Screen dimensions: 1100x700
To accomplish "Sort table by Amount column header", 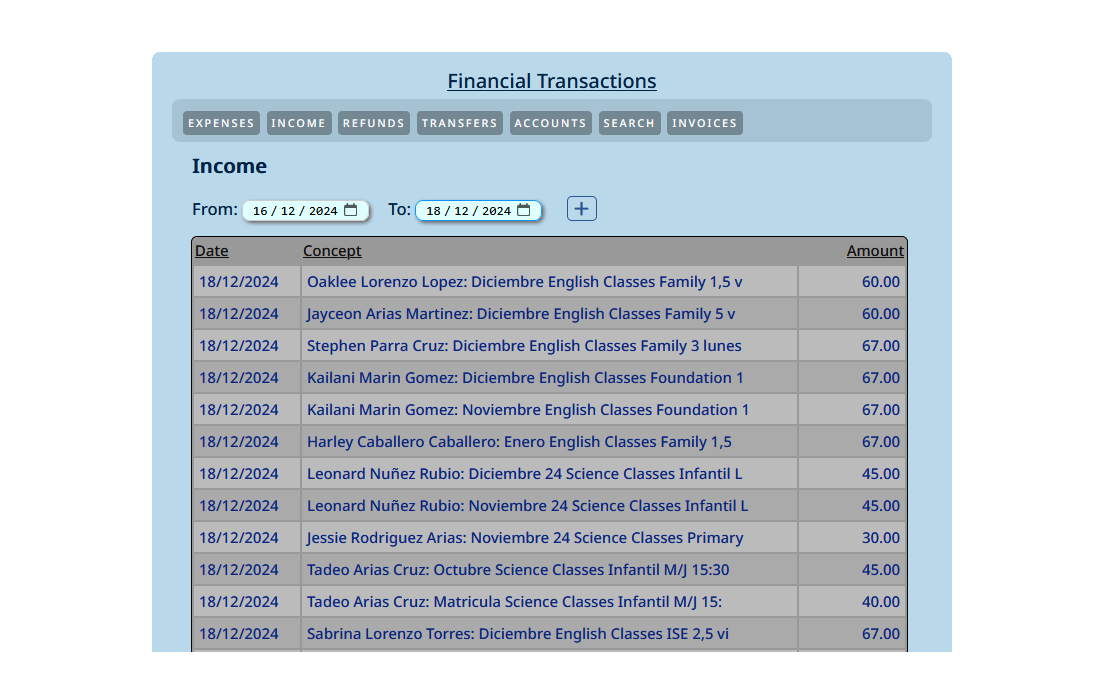I will [875, 251].
